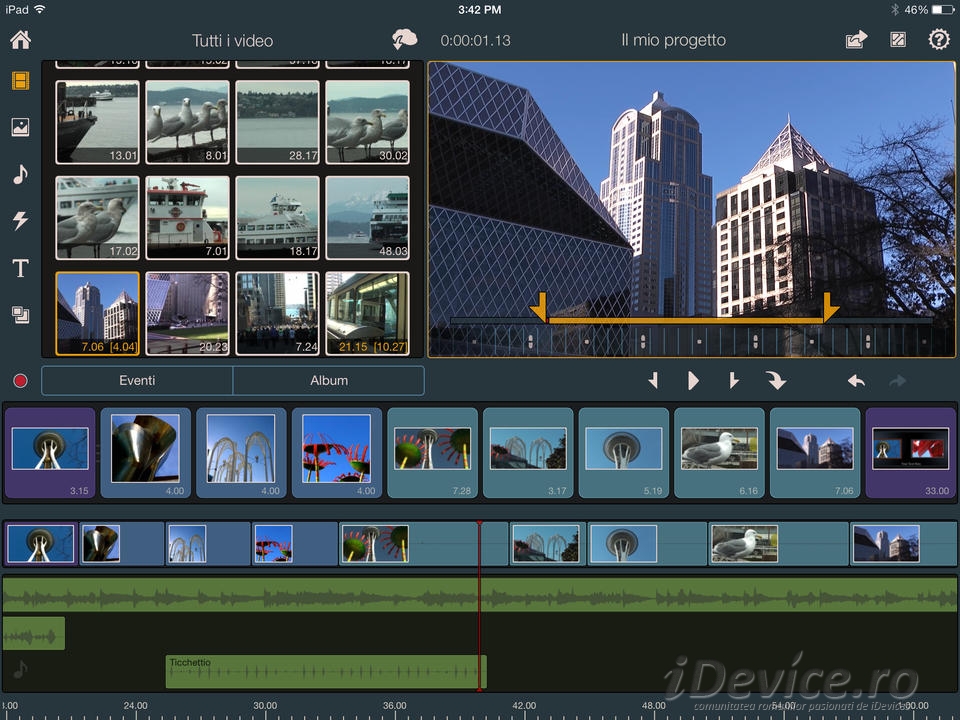The image size is (960, 720).
Task: Select the 6.16 seagull storyboard clip
Action: [x=719, y=452]
